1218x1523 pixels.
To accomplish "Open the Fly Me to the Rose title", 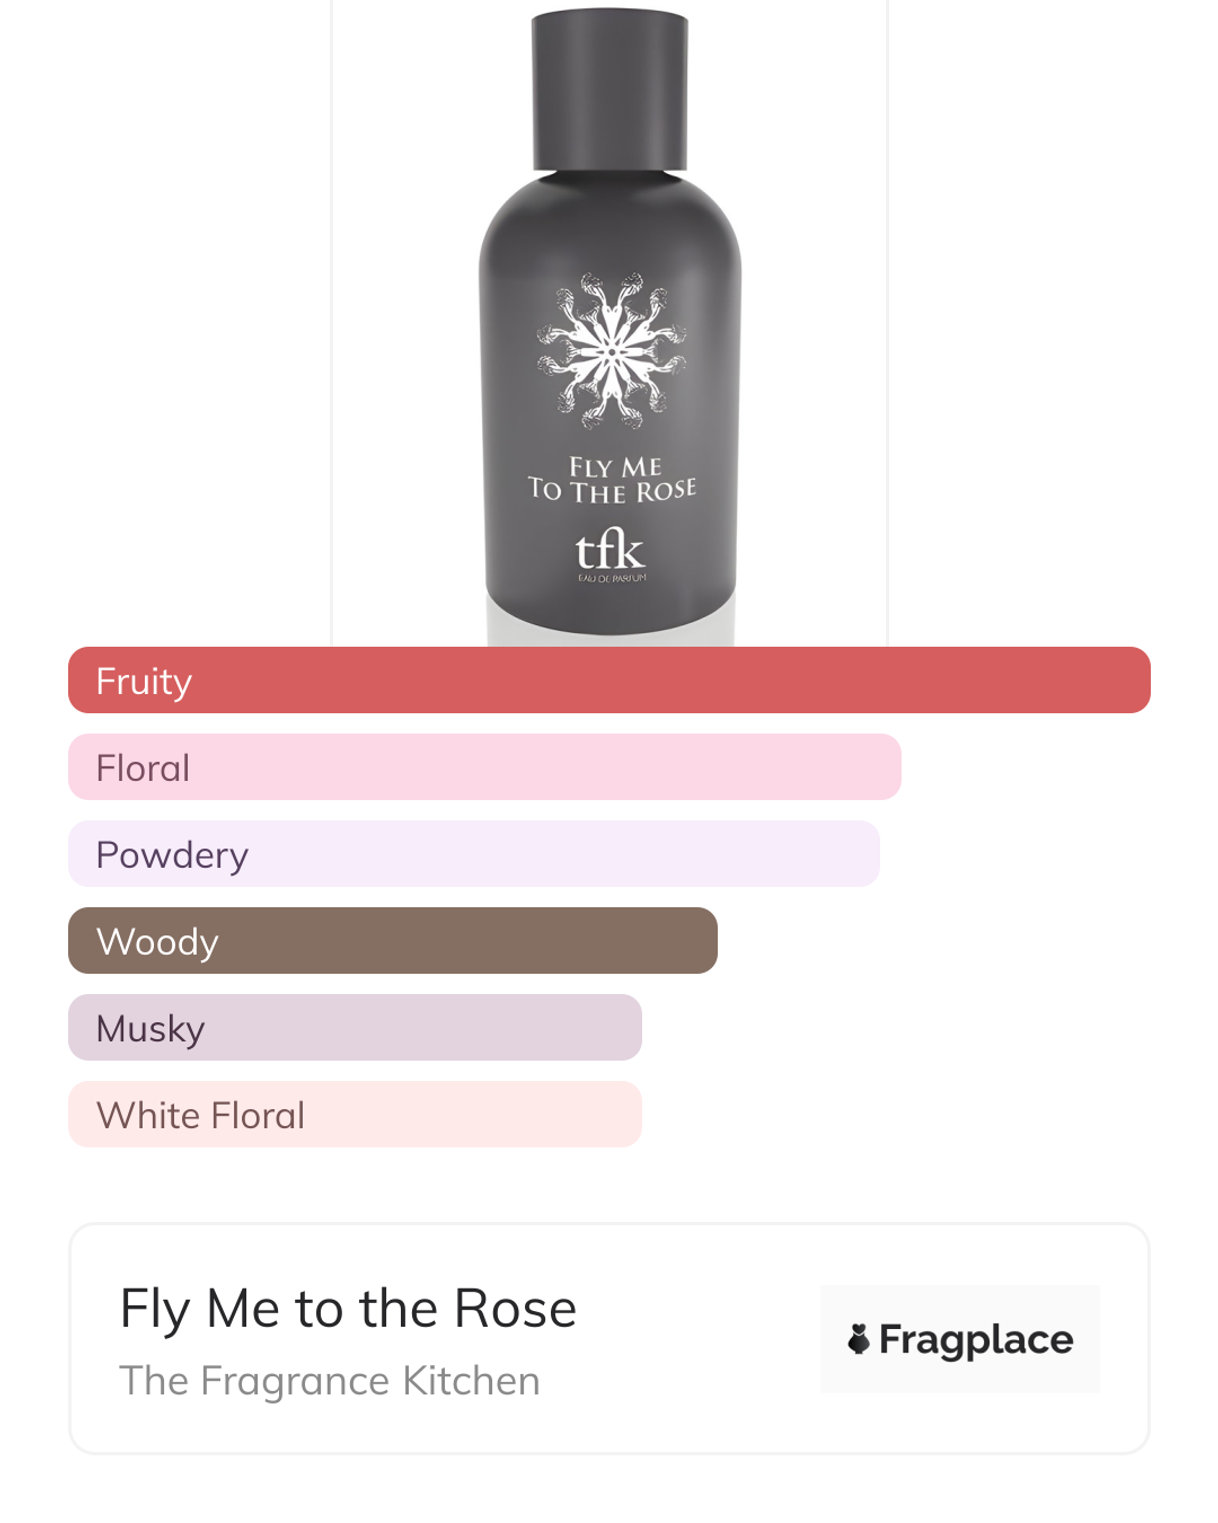I will click(348, 1308).
